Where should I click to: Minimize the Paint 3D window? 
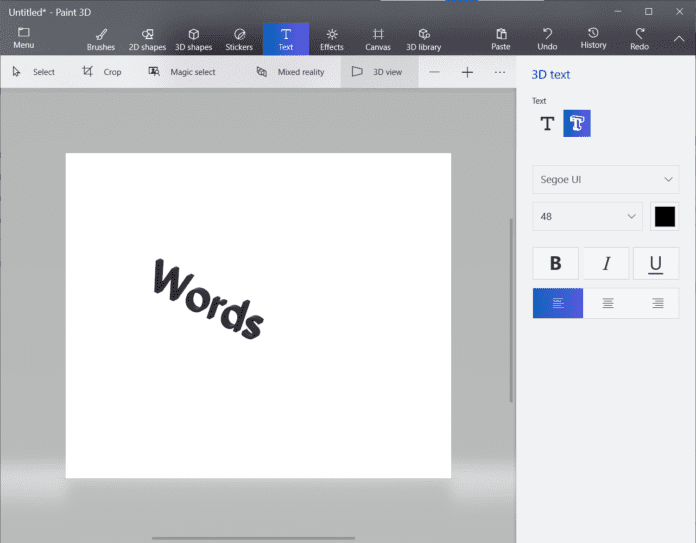click(x=618, y=12)
